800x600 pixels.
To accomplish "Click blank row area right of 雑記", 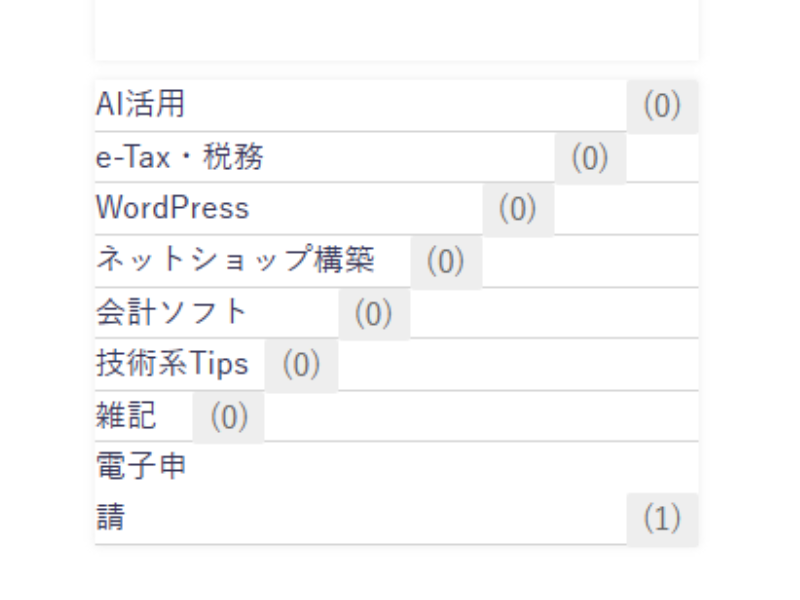I will tap(480, 417).
